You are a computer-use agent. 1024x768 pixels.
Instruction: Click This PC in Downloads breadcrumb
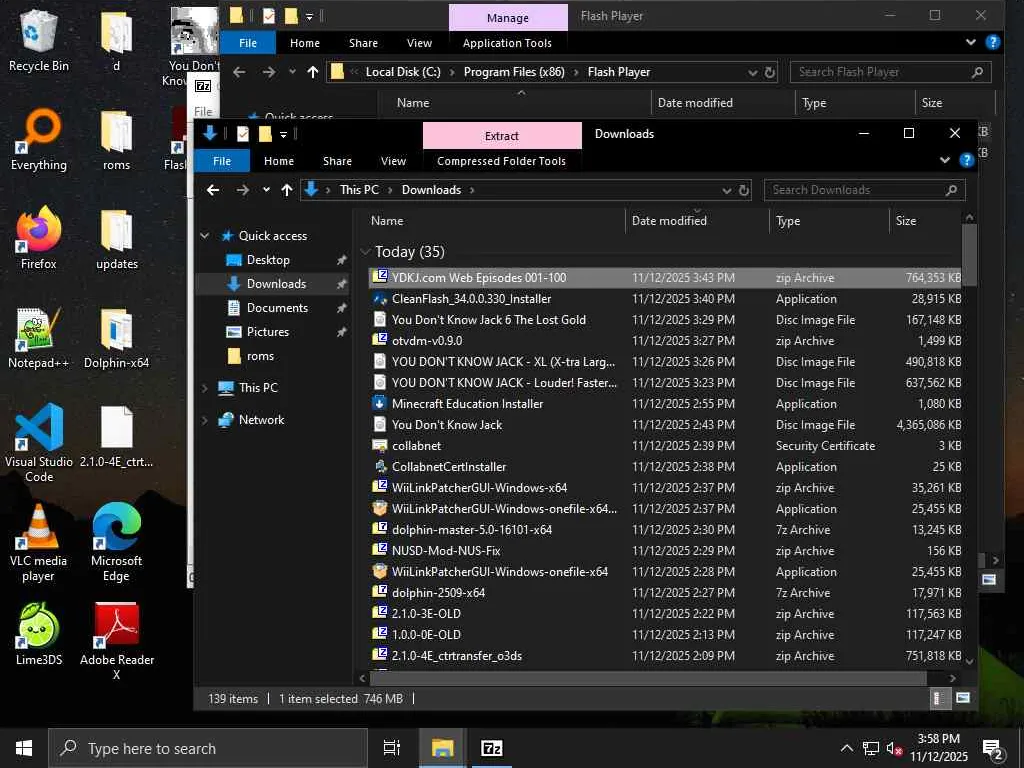click(359, 190)
